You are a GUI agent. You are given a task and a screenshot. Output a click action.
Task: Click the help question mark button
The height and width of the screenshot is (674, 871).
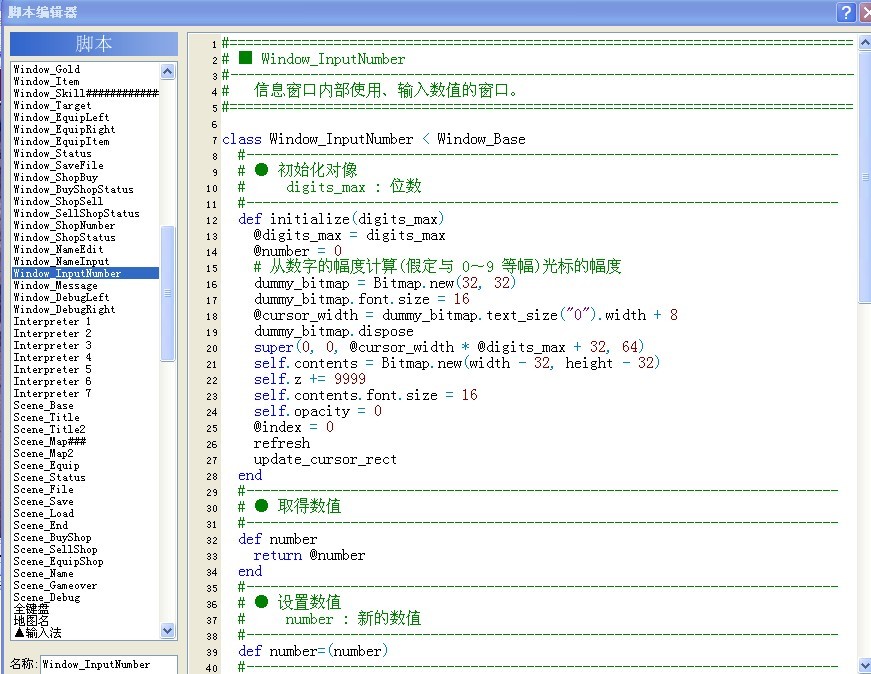click(x=846, y=12)
